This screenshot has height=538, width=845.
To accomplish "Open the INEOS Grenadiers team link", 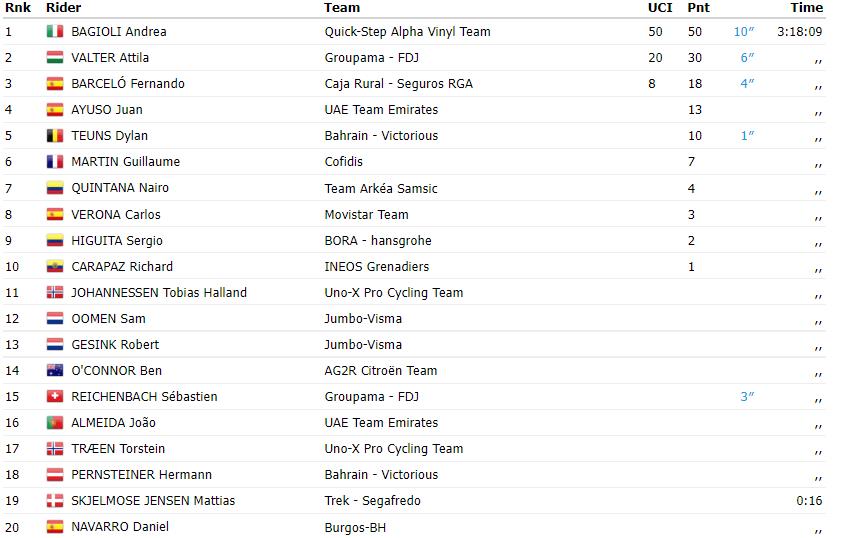I will click(377, 266).
